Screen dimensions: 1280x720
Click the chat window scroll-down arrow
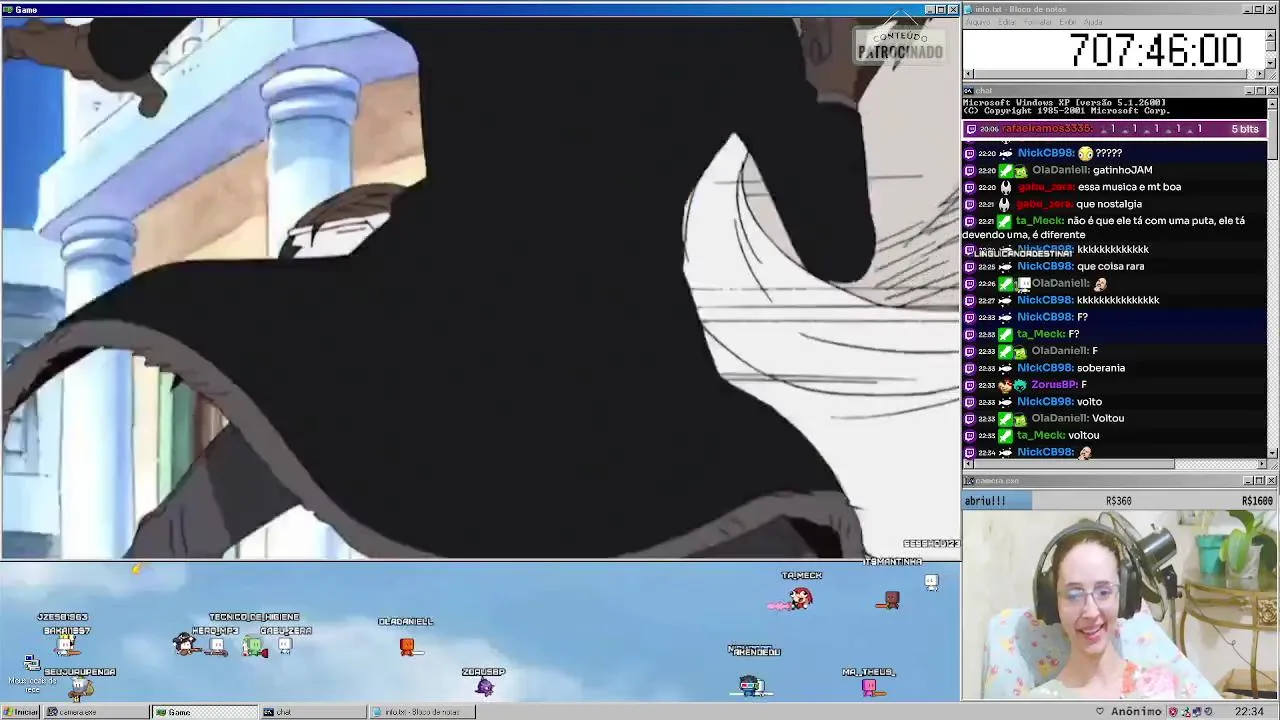click(x=1273, y=453)
